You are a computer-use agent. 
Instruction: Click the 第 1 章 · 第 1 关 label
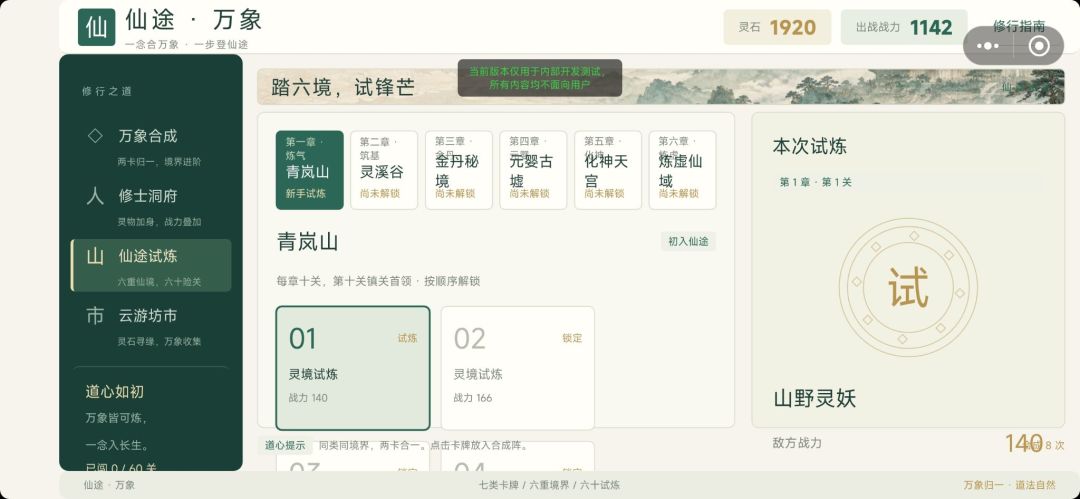pyautogui.click(x=816, y=182)
